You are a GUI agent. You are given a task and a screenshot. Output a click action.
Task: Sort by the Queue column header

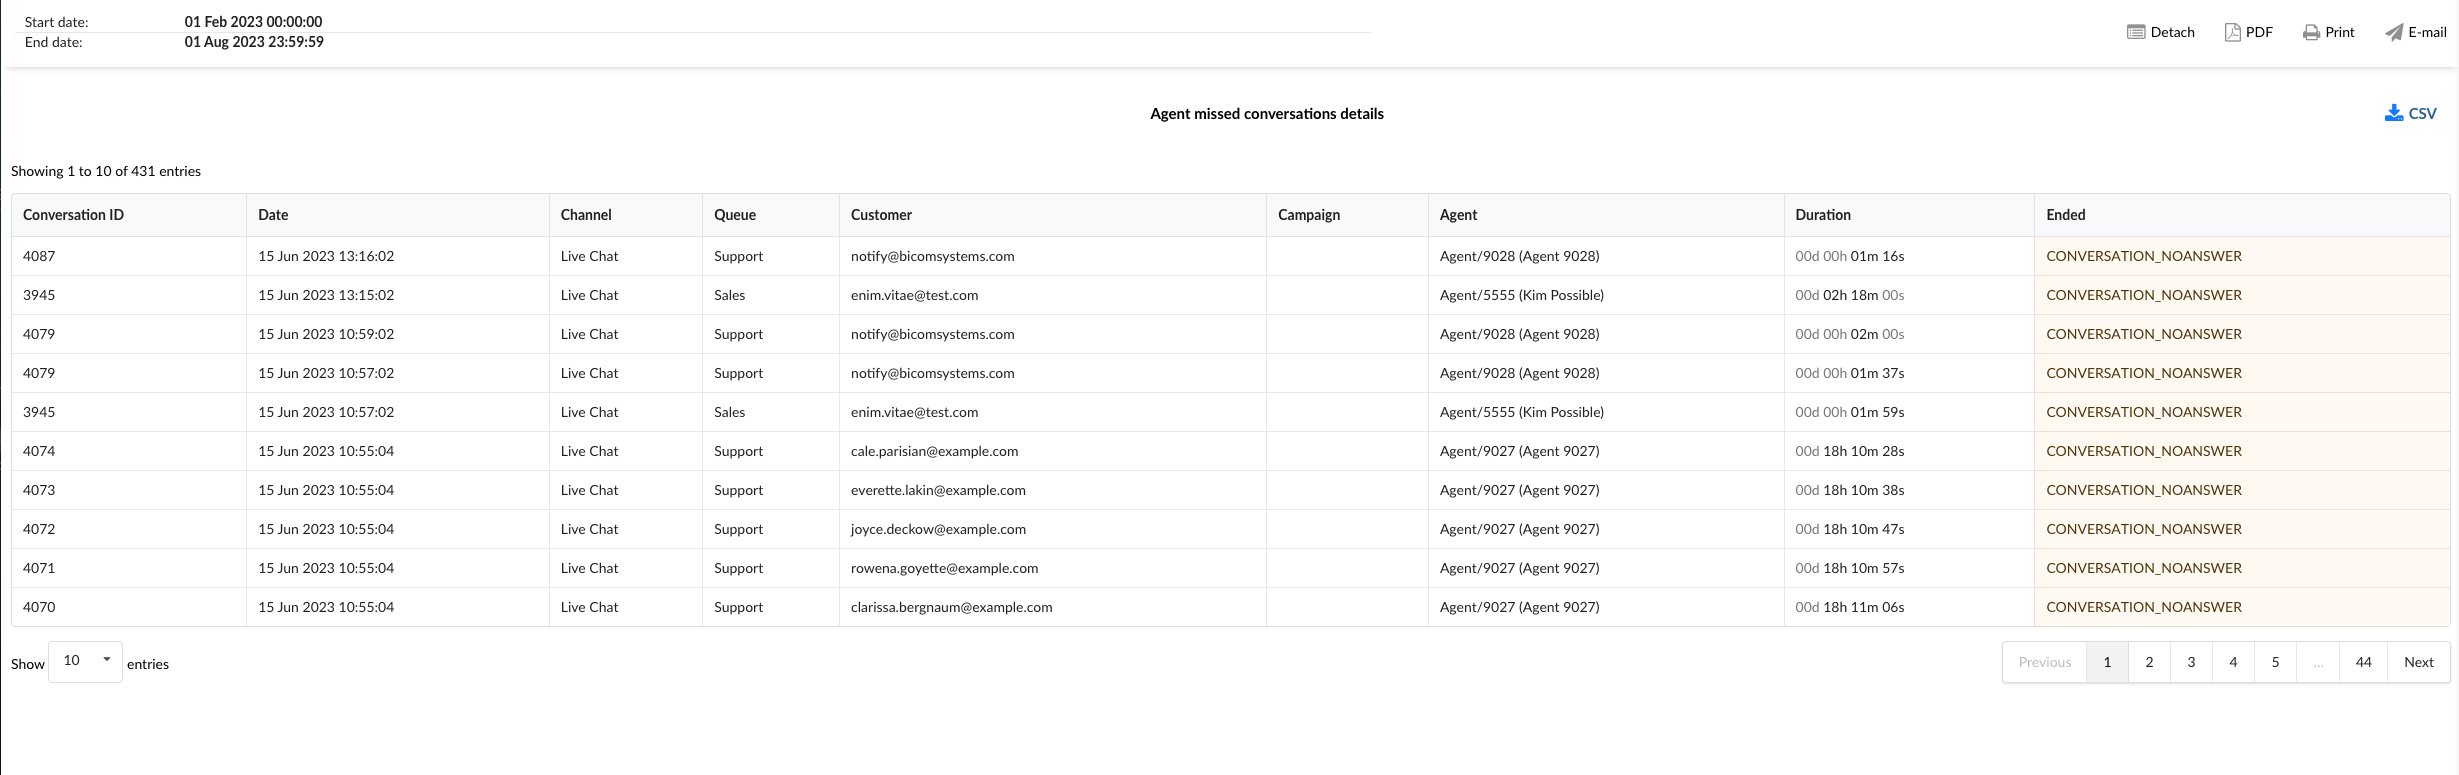tap(735, 215)
